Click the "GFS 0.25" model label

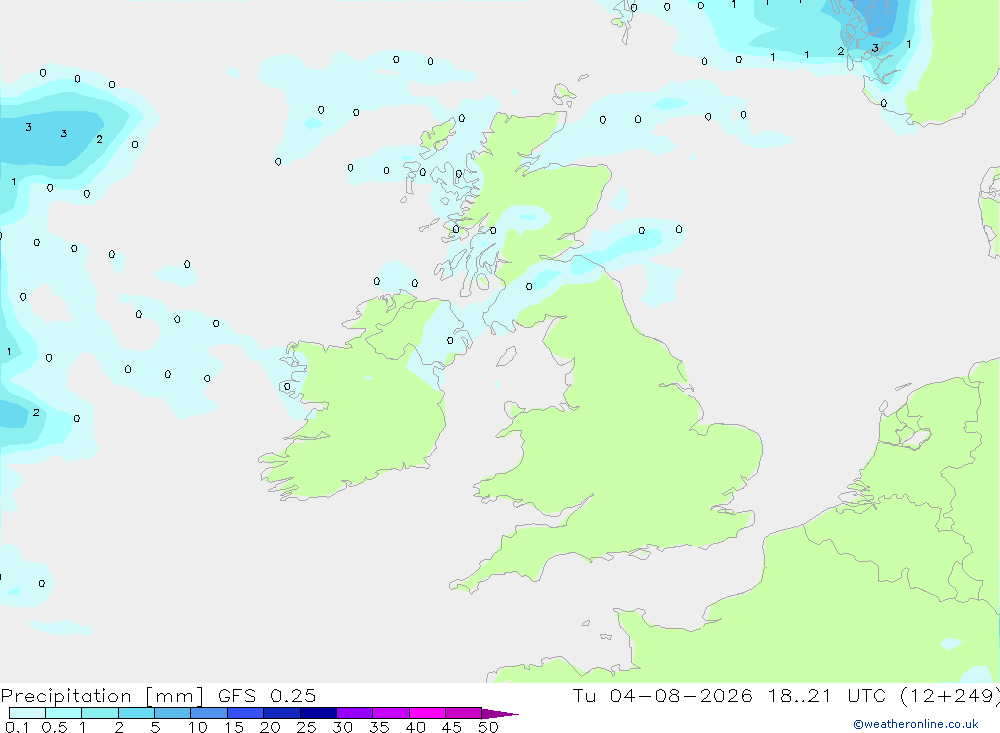tap(267, 695)
